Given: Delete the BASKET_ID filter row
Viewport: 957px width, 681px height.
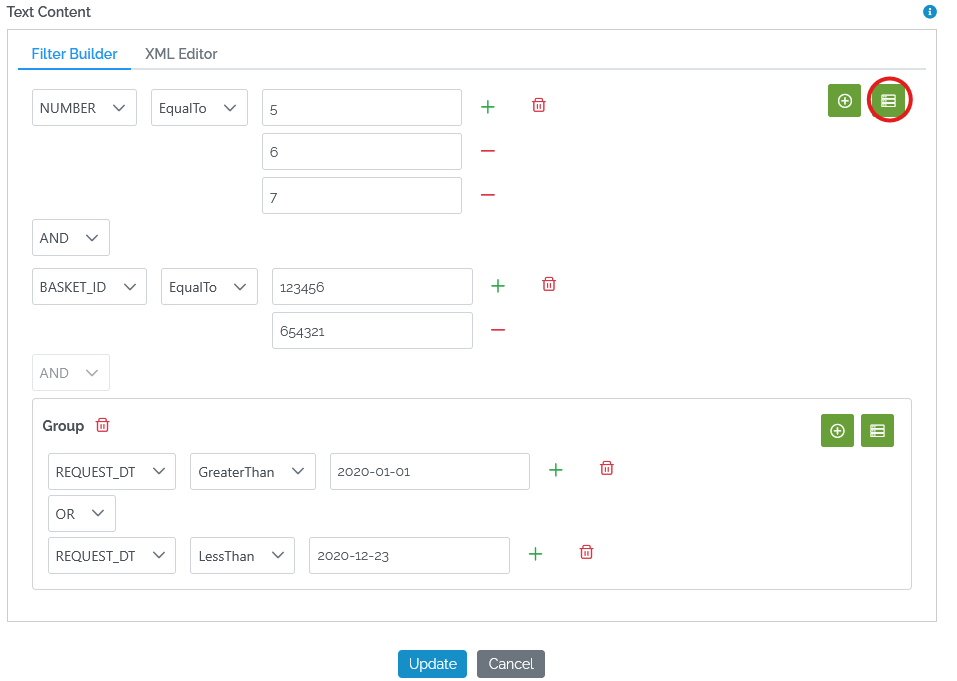Looking at the screenshot, I should tap(549, 285).
